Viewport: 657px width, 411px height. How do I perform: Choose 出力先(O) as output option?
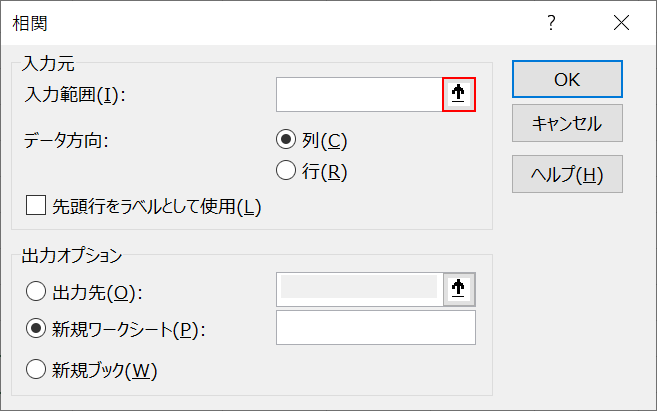coord(35,292)
